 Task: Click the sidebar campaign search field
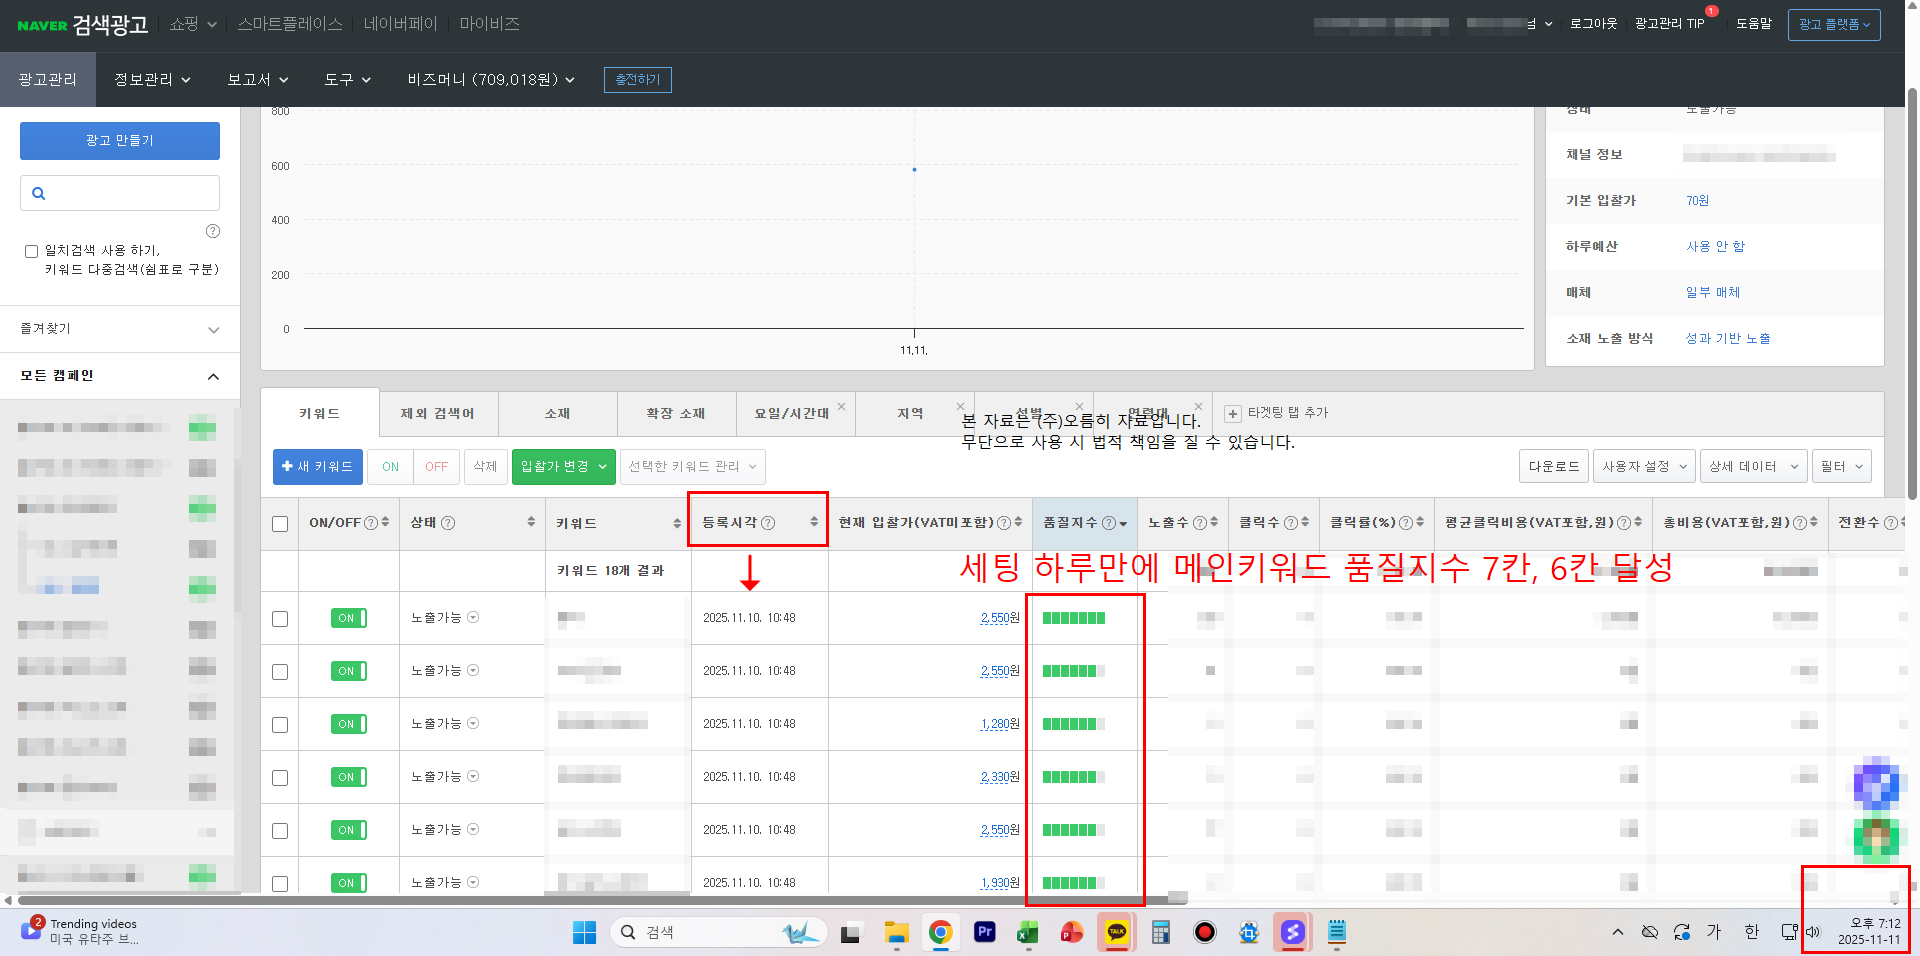coord(130,194)
